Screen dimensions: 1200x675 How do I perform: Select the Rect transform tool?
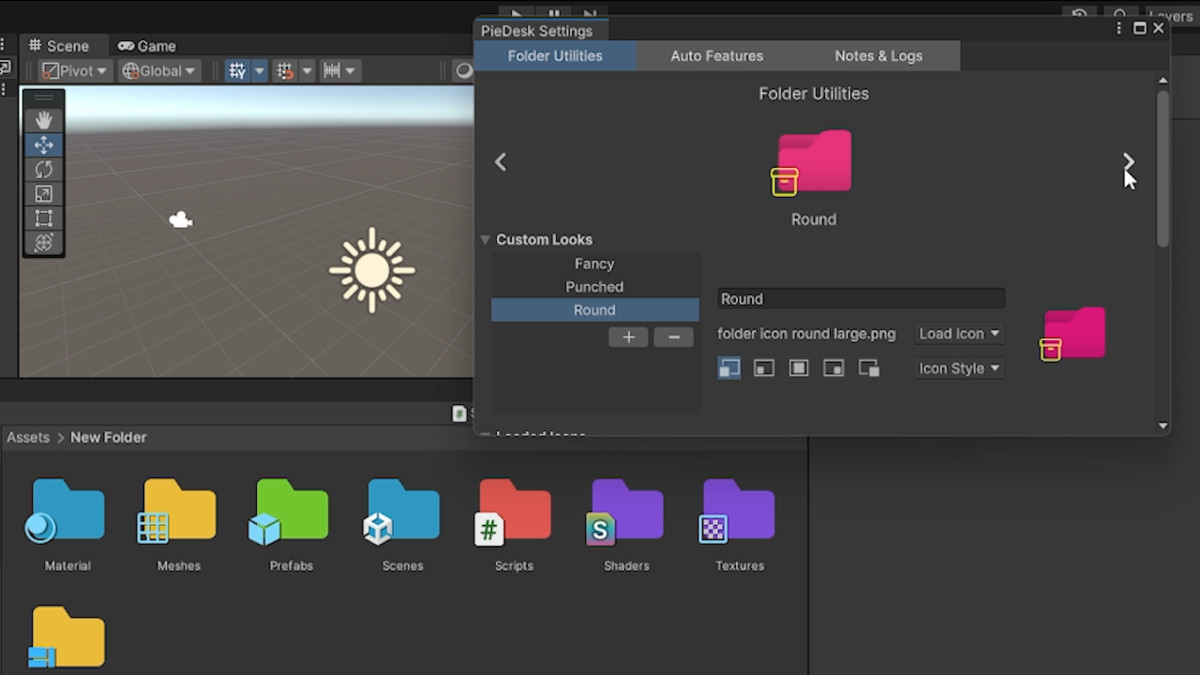(44, 218)
